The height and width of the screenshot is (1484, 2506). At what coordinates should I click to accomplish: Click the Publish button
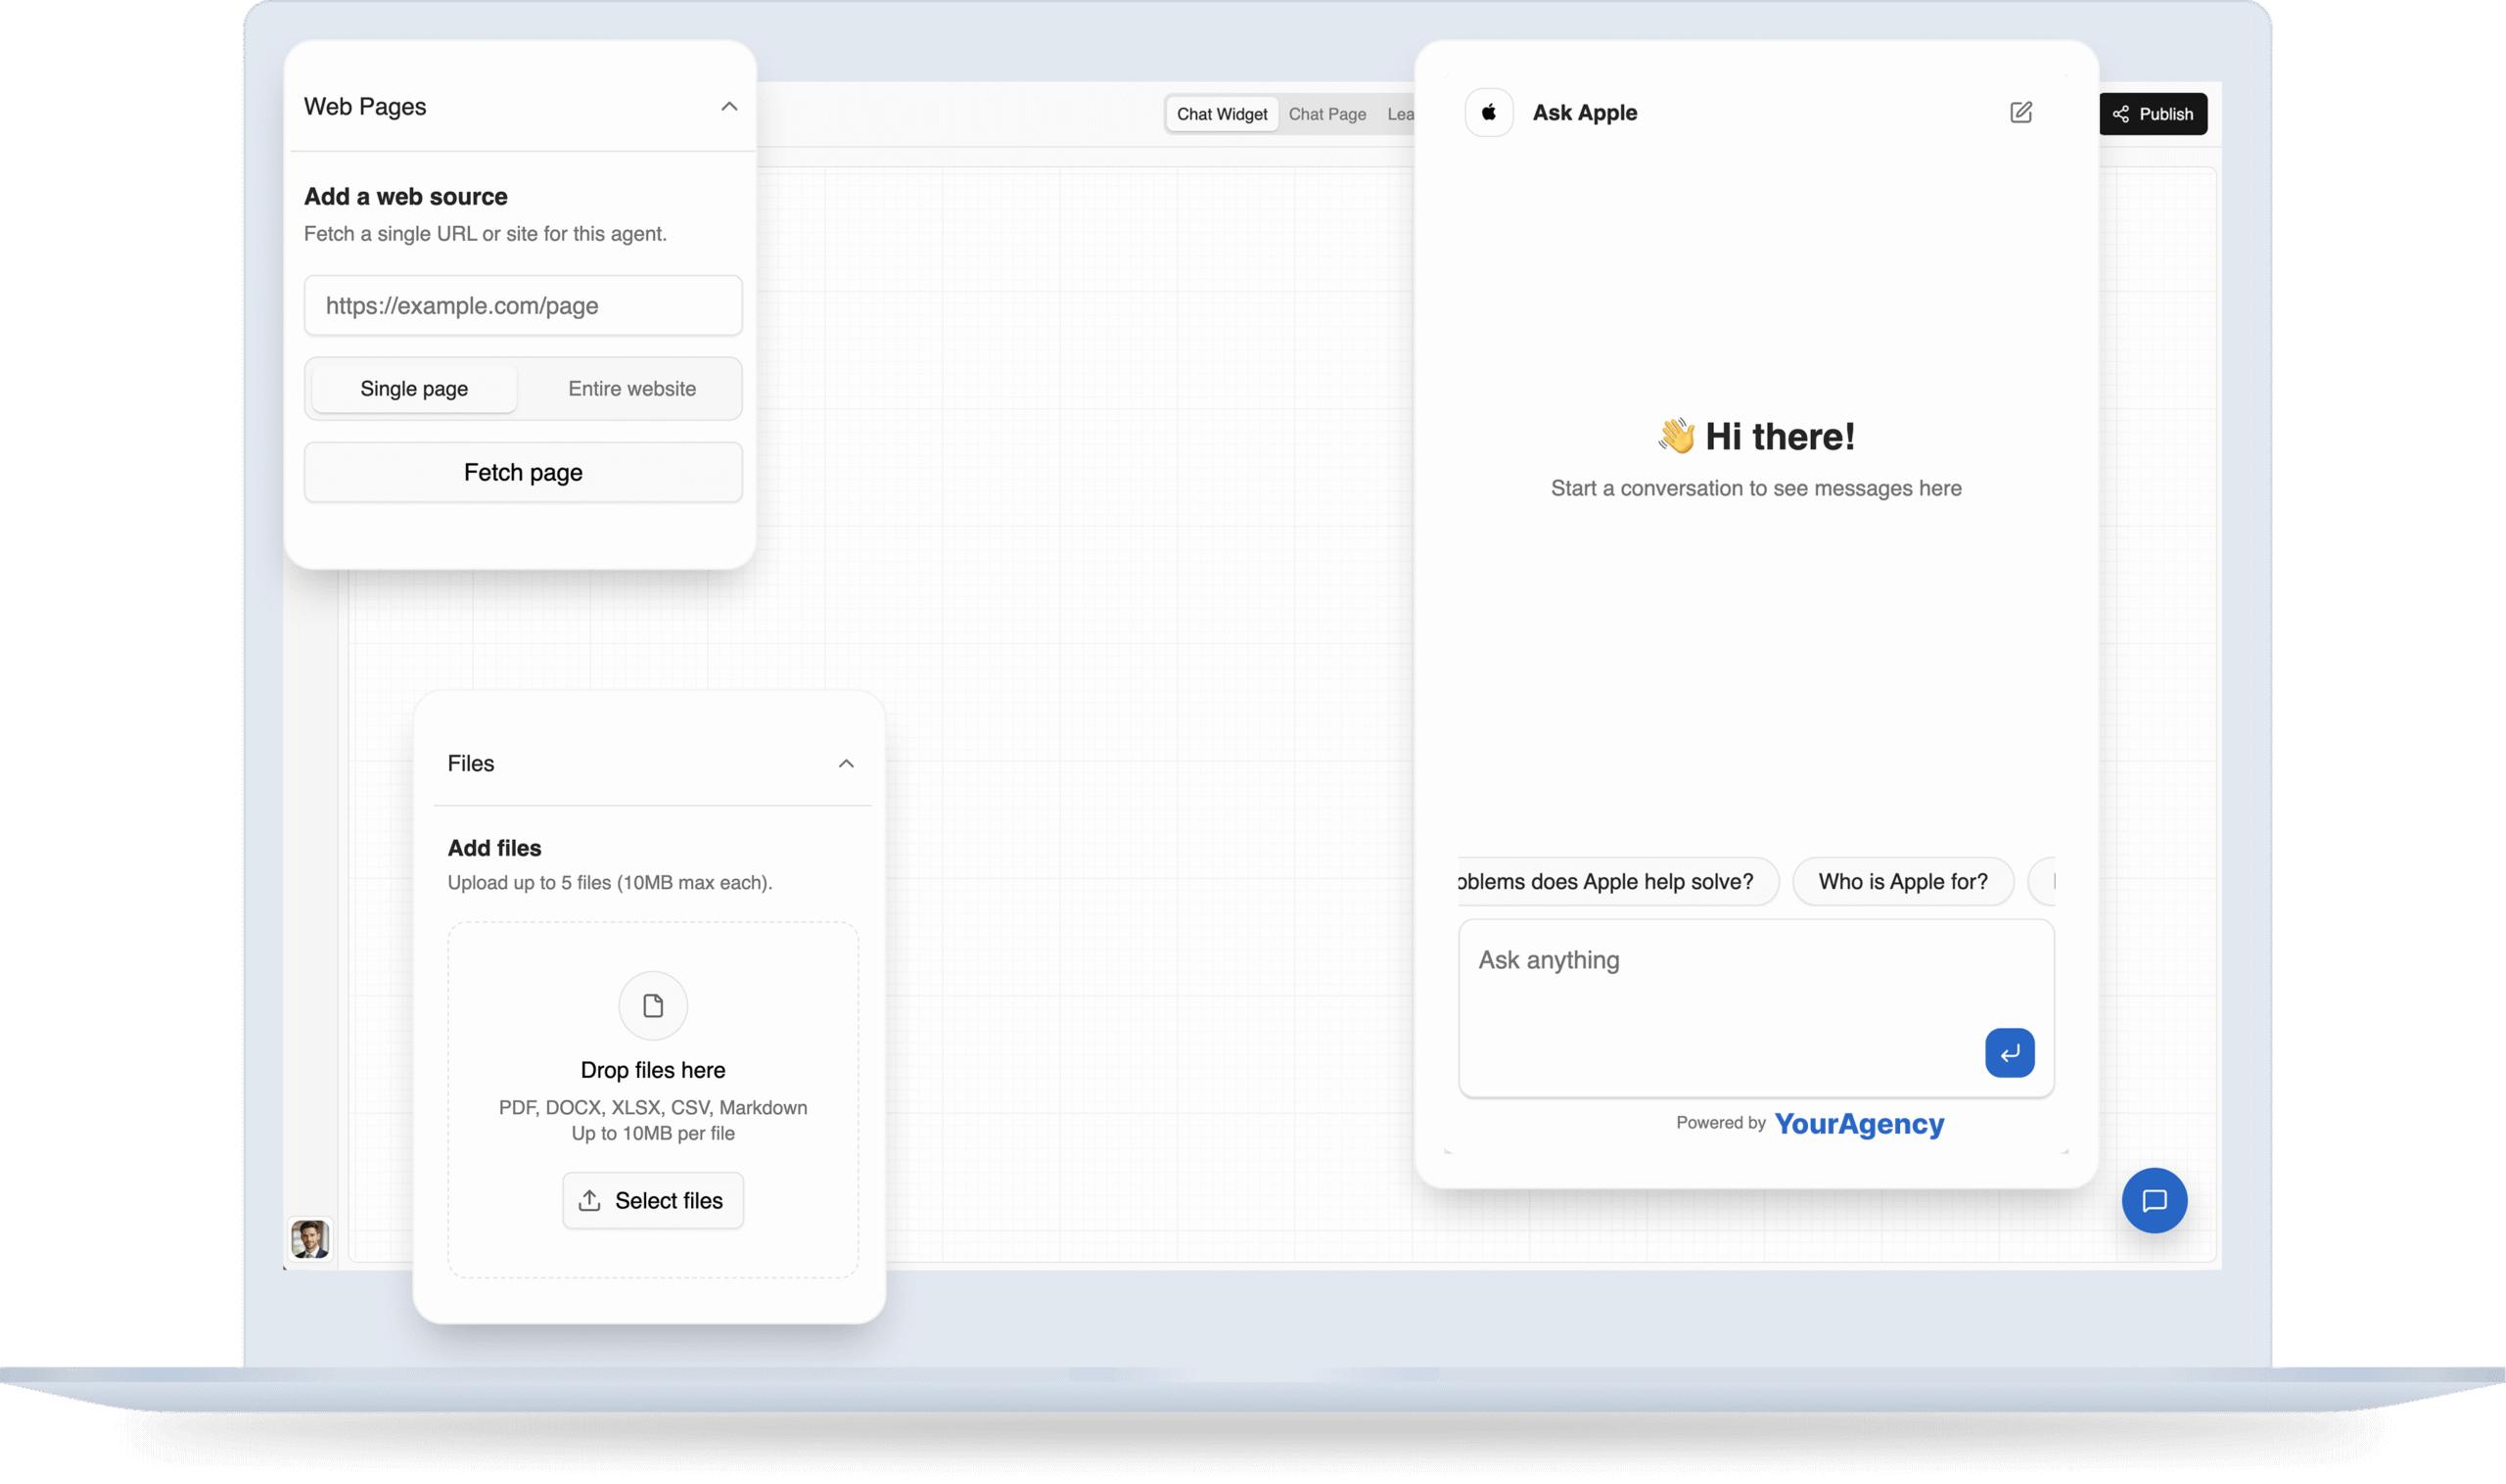click(2152, 114)
